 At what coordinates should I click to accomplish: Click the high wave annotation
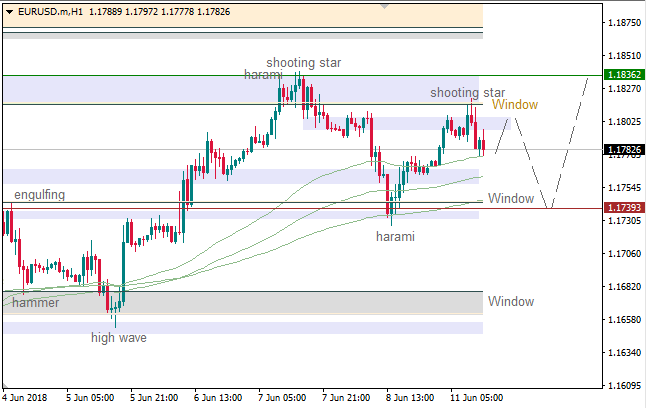pyautogui.click(x=119, y=338)
